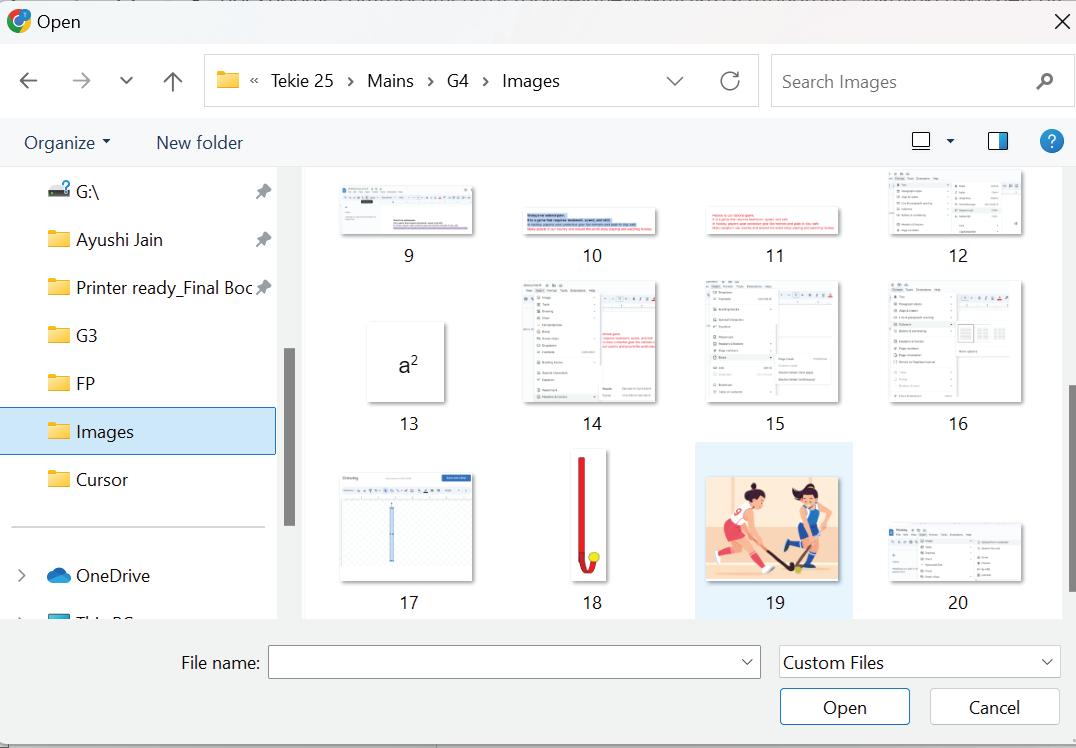Click the Open button
This screenshot has width=1076, height=748.
(845, 707)
